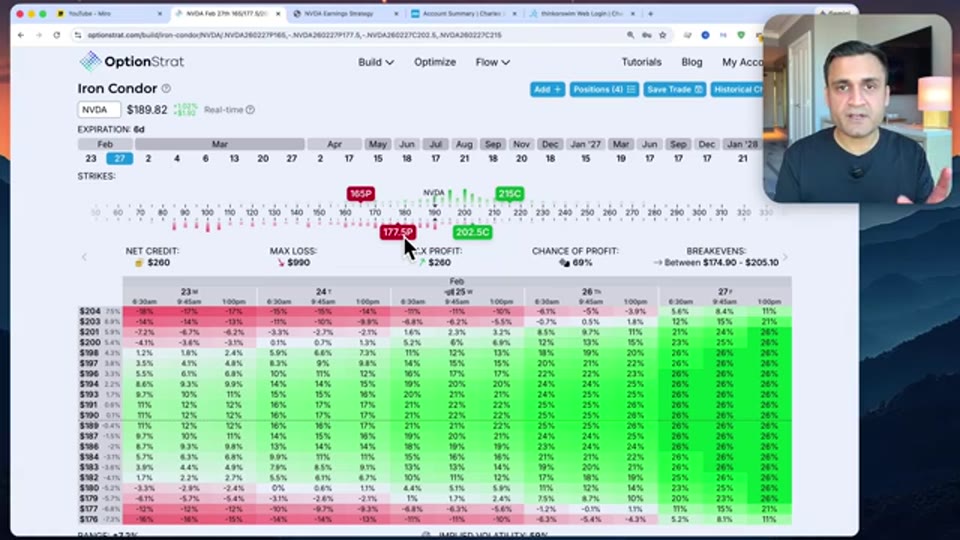
Task: Click the Add + button
Action: [x=547, y=89]
